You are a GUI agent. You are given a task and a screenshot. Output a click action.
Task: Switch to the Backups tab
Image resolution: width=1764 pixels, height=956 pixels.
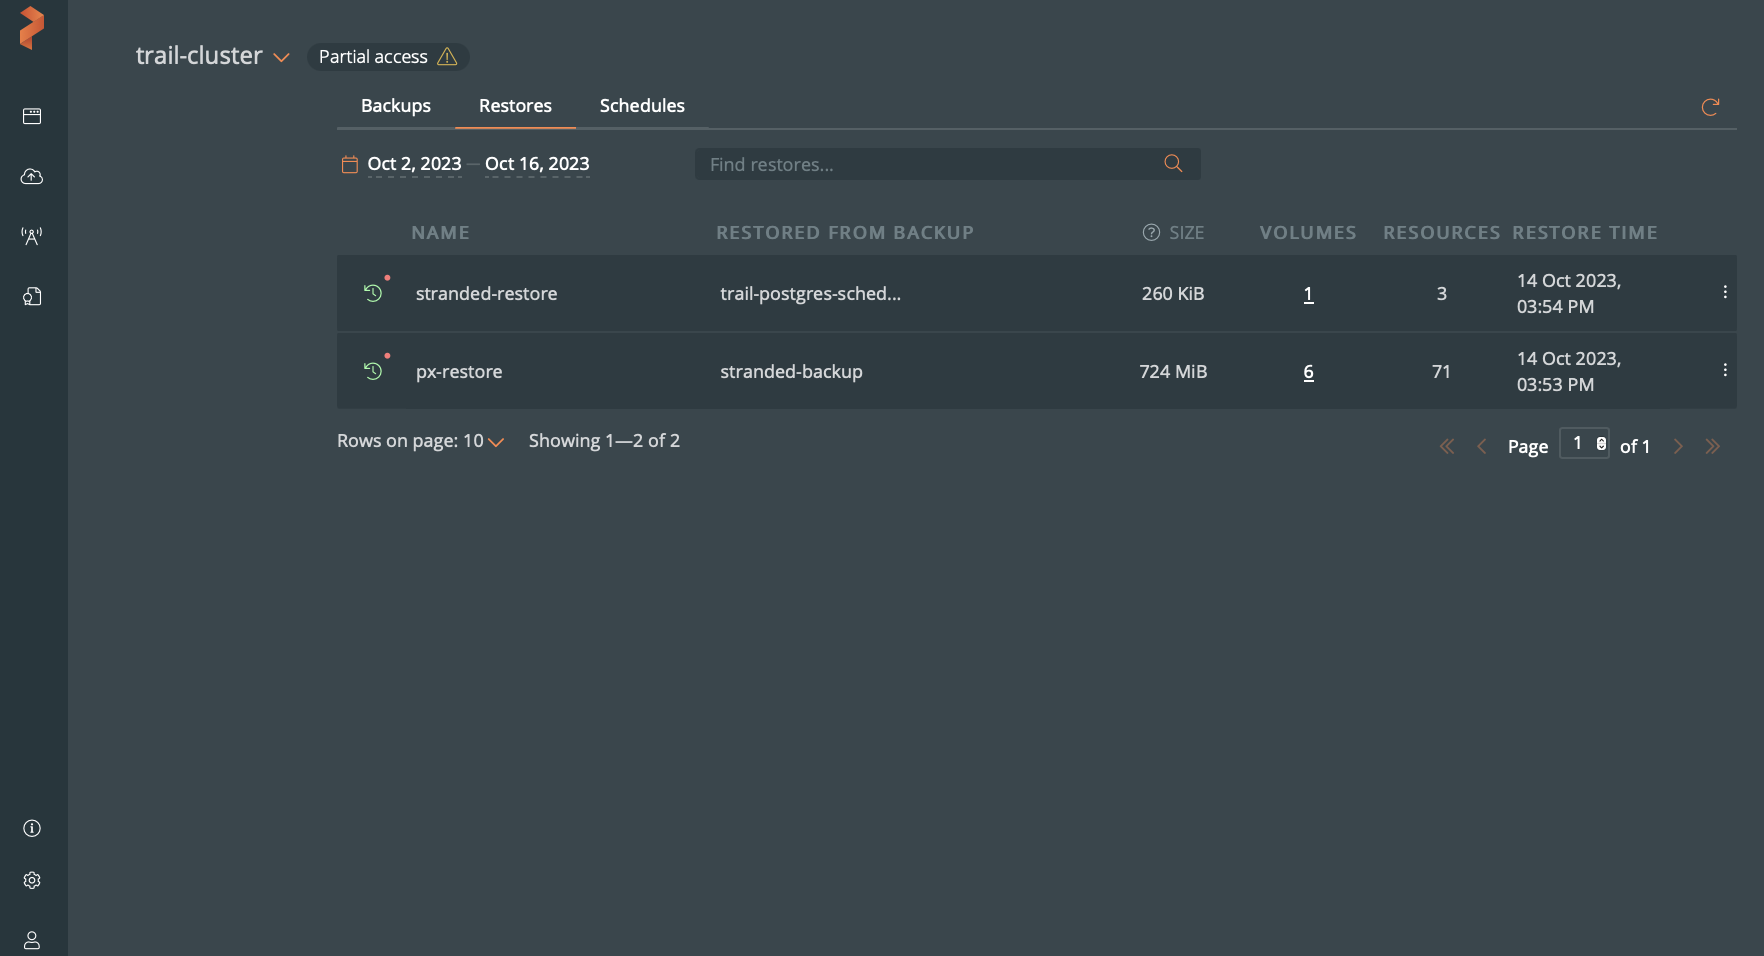click(x=395, y=106)
